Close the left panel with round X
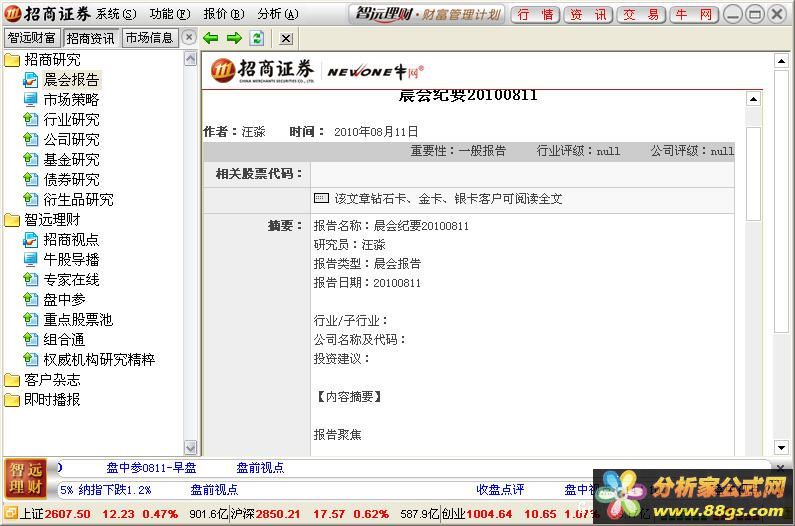Viewport: 795px width, 526px height. 189,37
